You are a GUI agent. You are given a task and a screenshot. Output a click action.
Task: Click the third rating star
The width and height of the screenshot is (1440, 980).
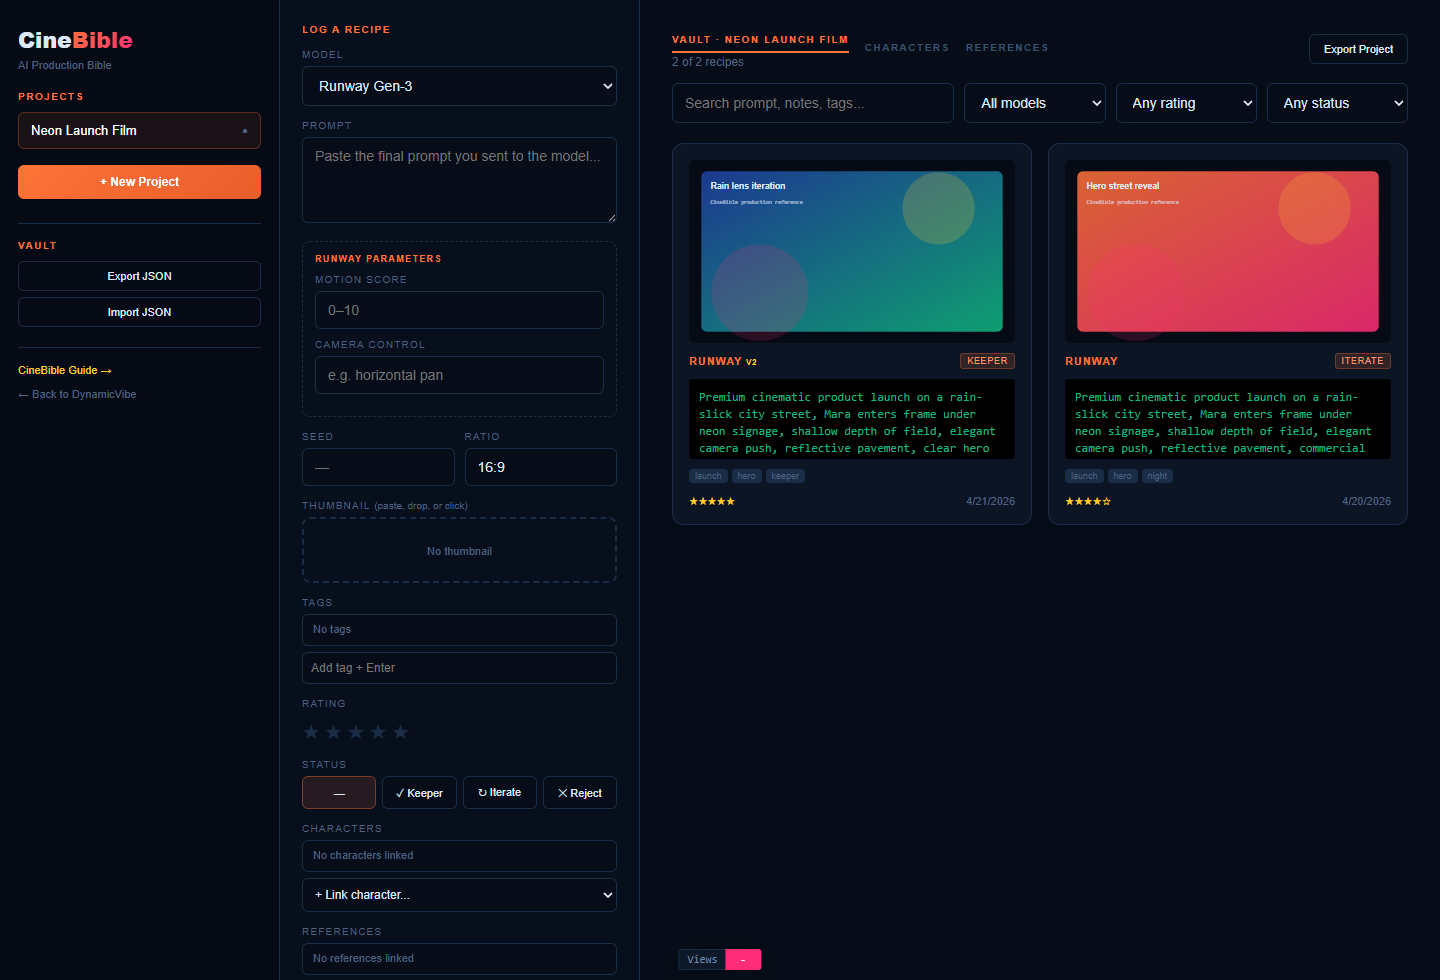click(356, 732)
